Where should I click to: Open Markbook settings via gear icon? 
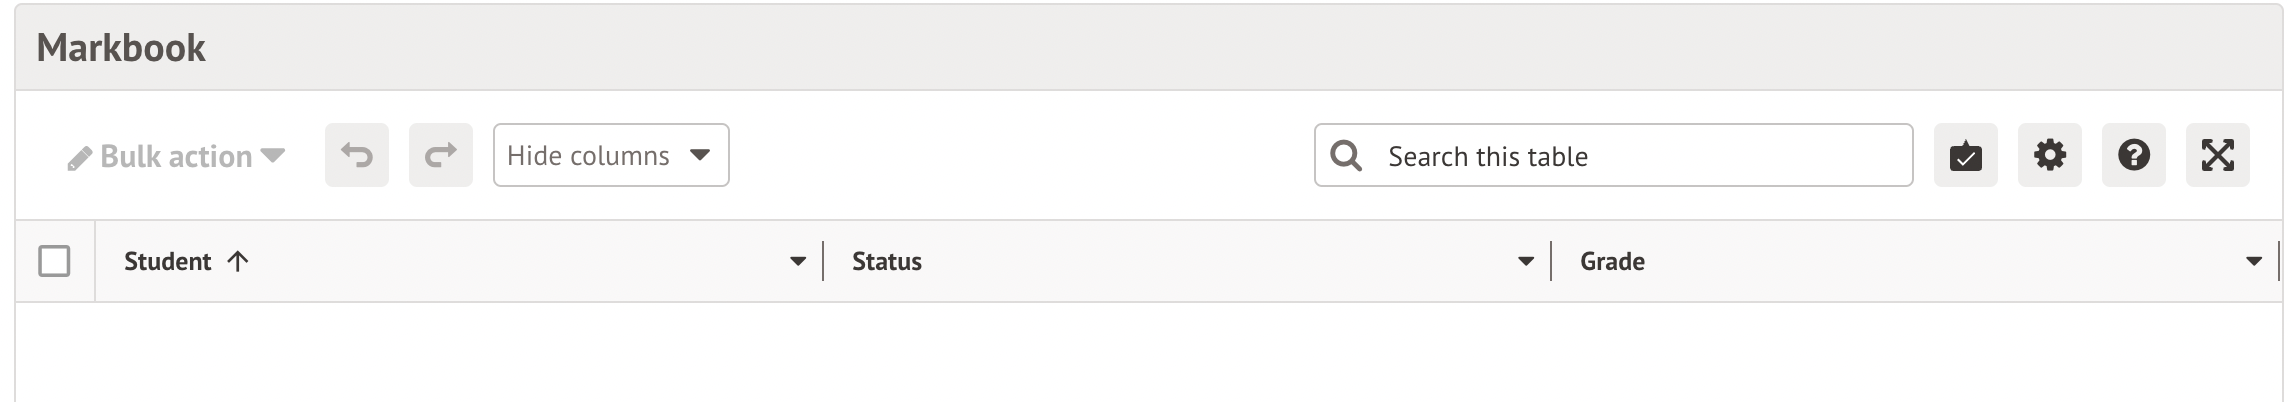pyautogui.click(x=2049, y=155)
